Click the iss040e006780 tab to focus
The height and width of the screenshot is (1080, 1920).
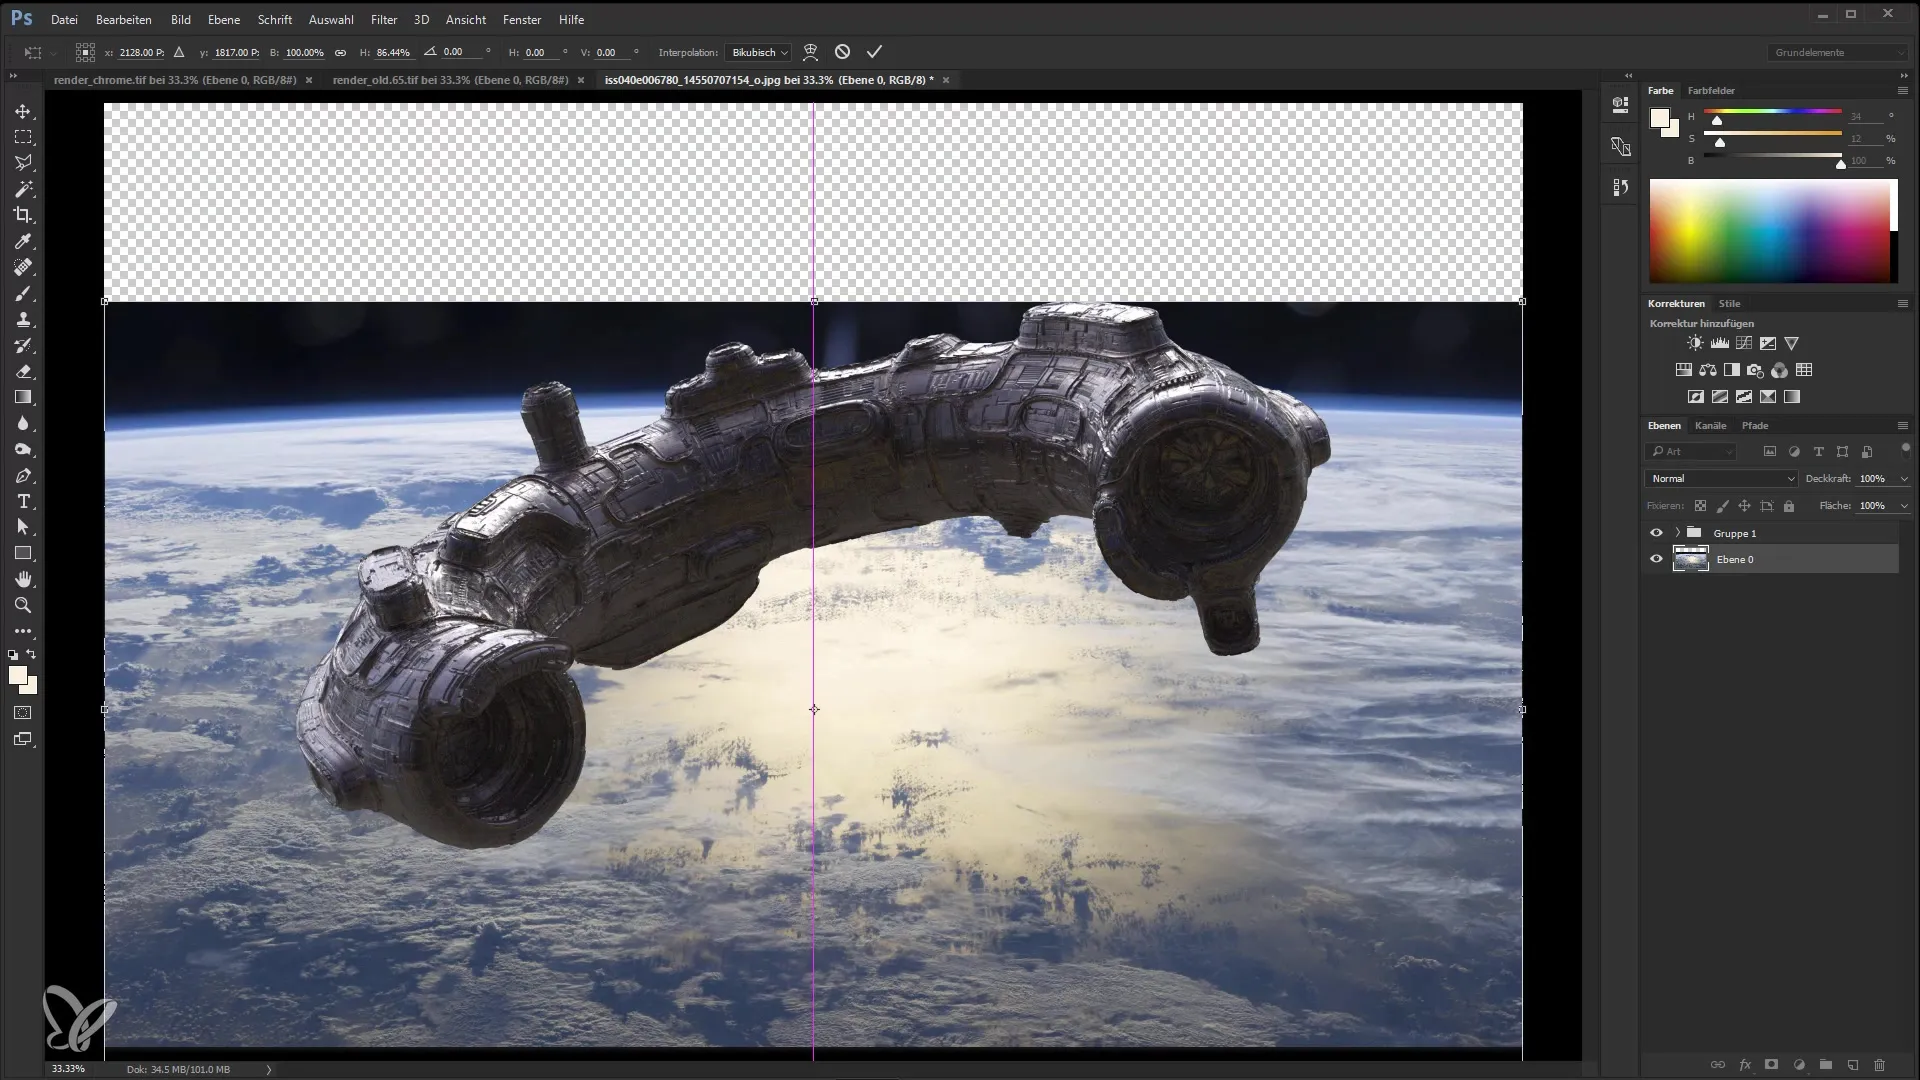point(769,80)
